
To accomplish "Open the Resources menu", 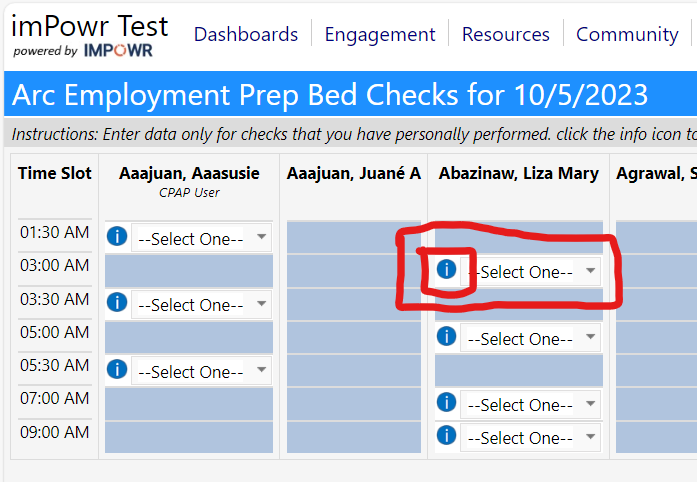I will [x=506, y=34].
